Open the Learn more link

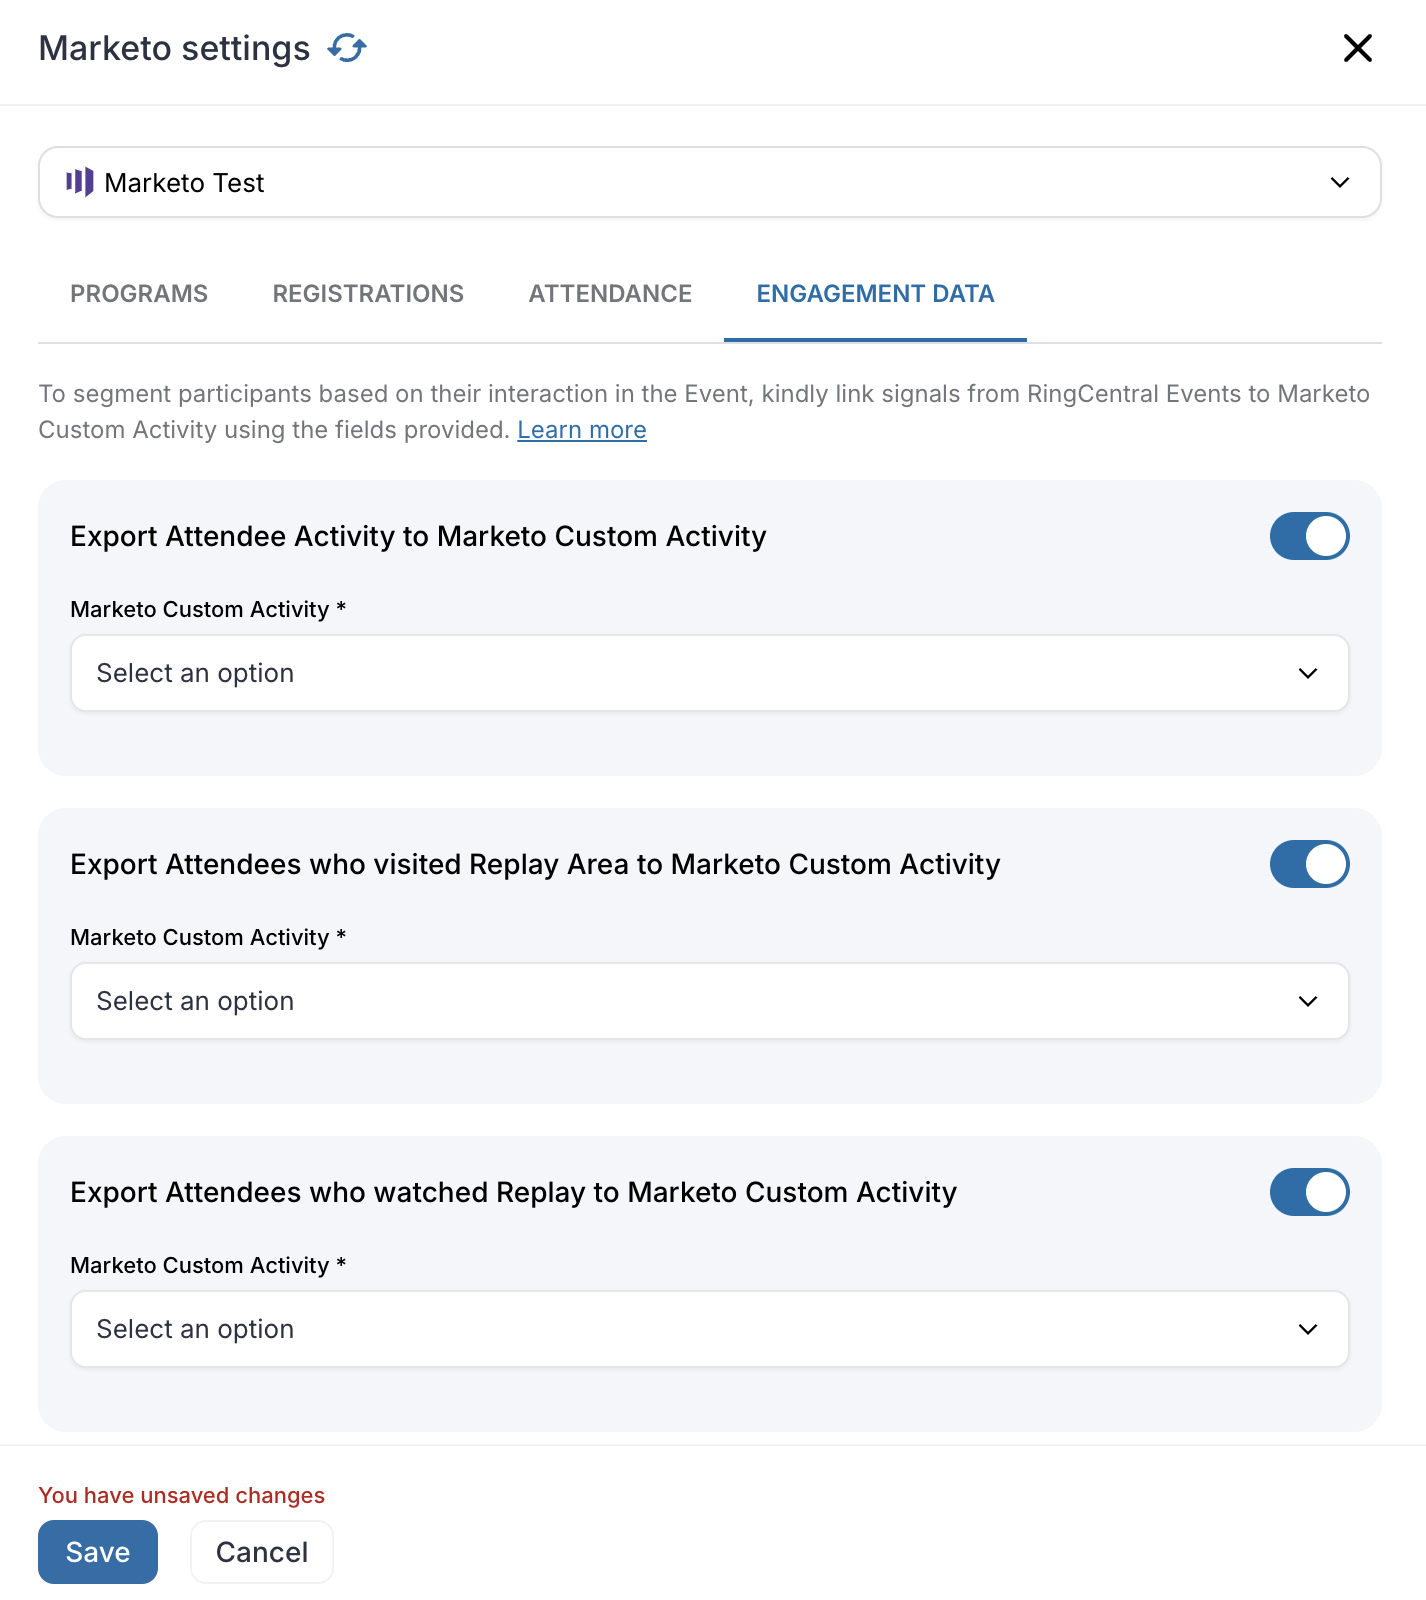(582, 430)
